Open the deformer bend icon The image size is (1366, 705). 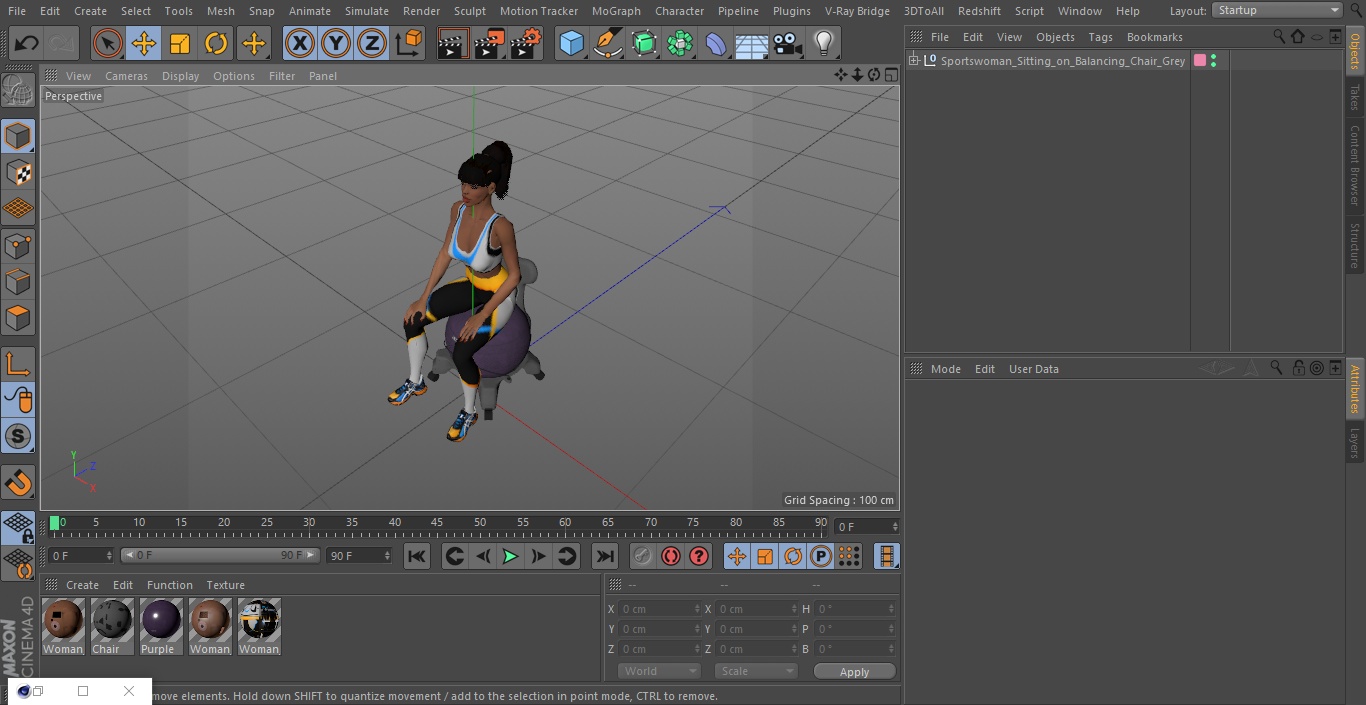716,44
